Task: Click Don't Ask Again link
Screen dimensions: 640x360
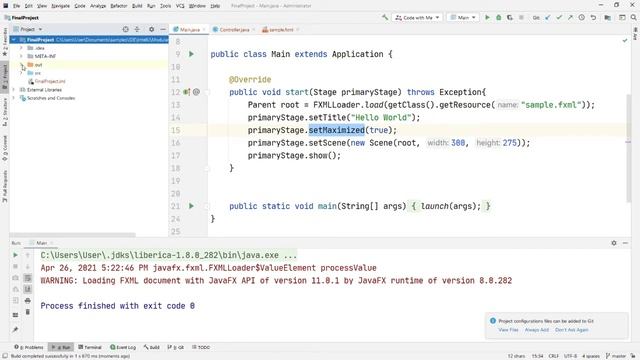Action: coord(571,330)
